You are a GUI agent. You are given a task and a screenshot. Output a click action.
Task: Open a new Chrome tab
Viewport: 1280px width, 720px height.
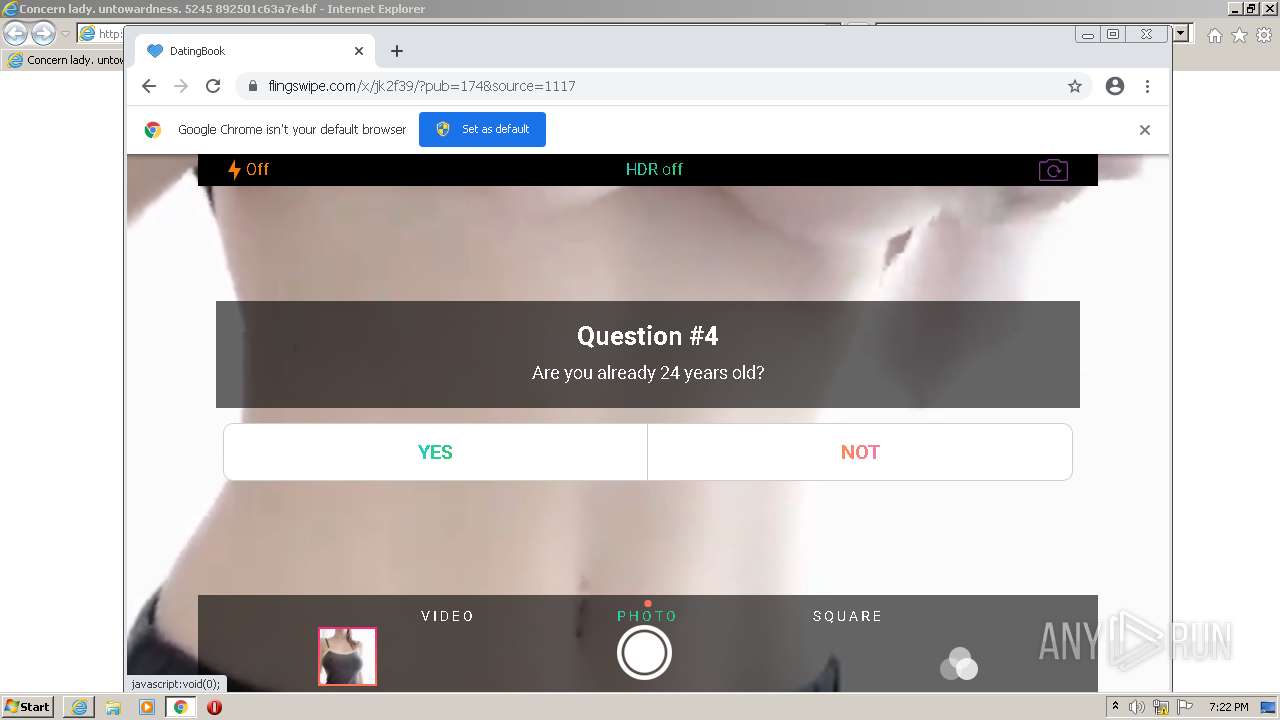[397, 51]
